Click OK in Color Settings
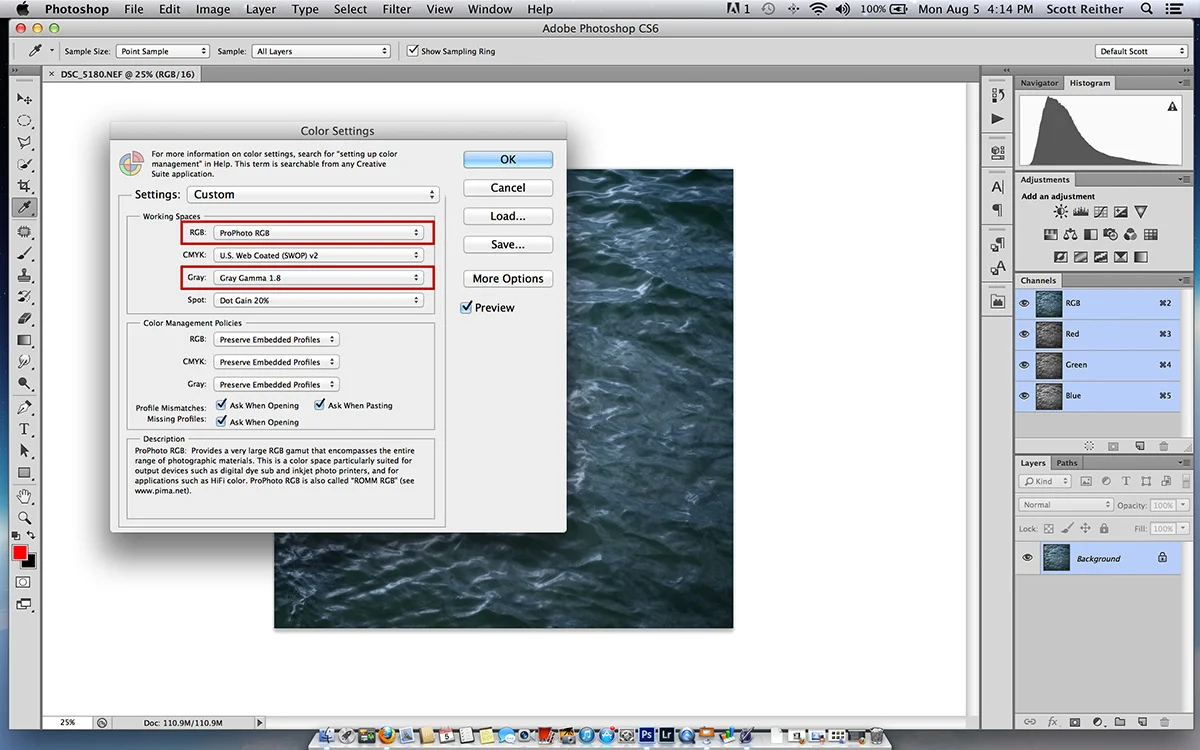The height and width of the screenshot is (750, 1200). [508, 159]
